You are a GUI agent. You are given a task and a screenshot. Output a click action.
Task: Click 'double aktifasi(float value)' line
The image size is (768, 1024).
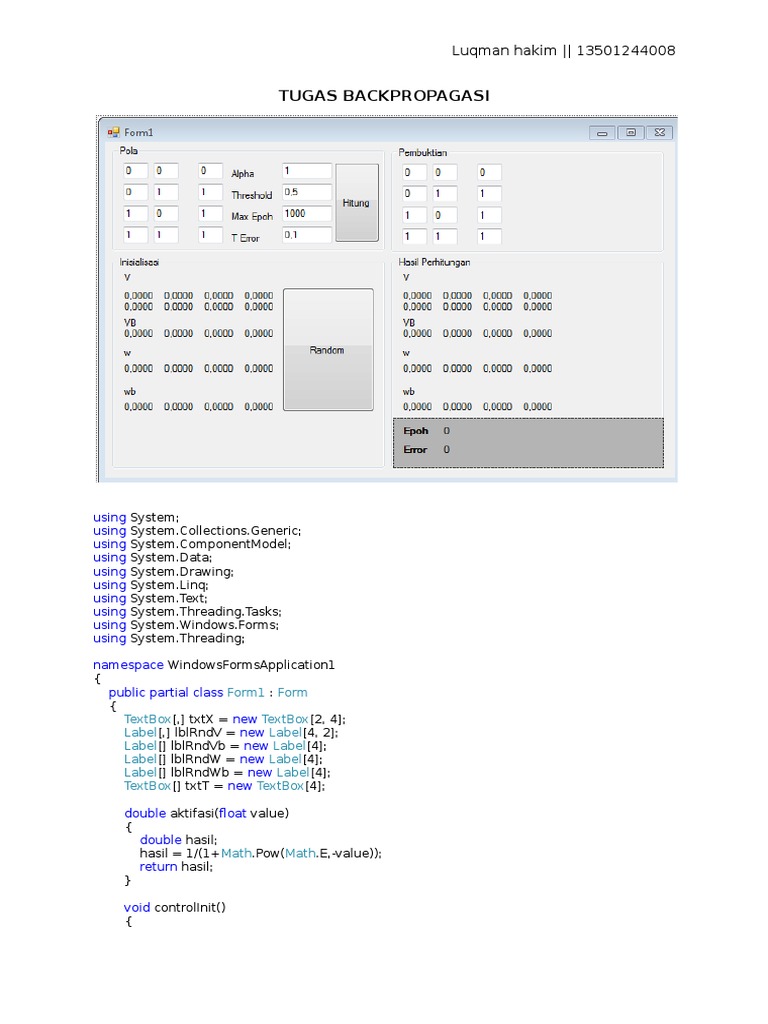tap(207, 814)
